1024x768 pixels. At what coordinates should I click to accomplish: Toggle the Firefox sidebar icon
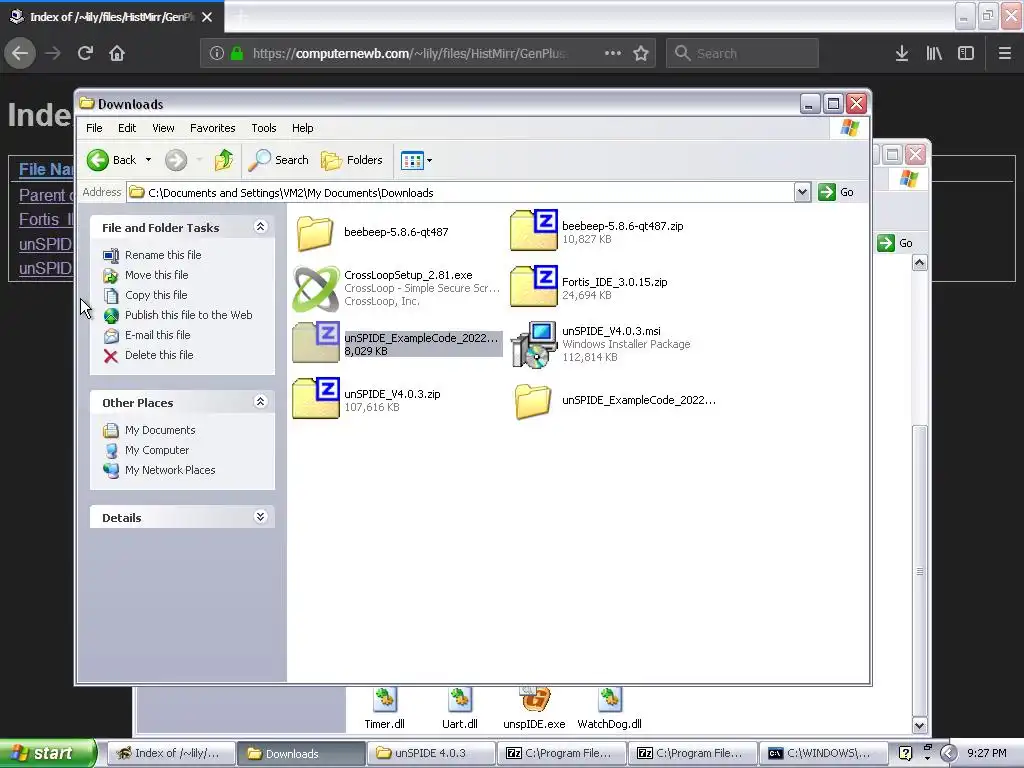tap(966, 53)
